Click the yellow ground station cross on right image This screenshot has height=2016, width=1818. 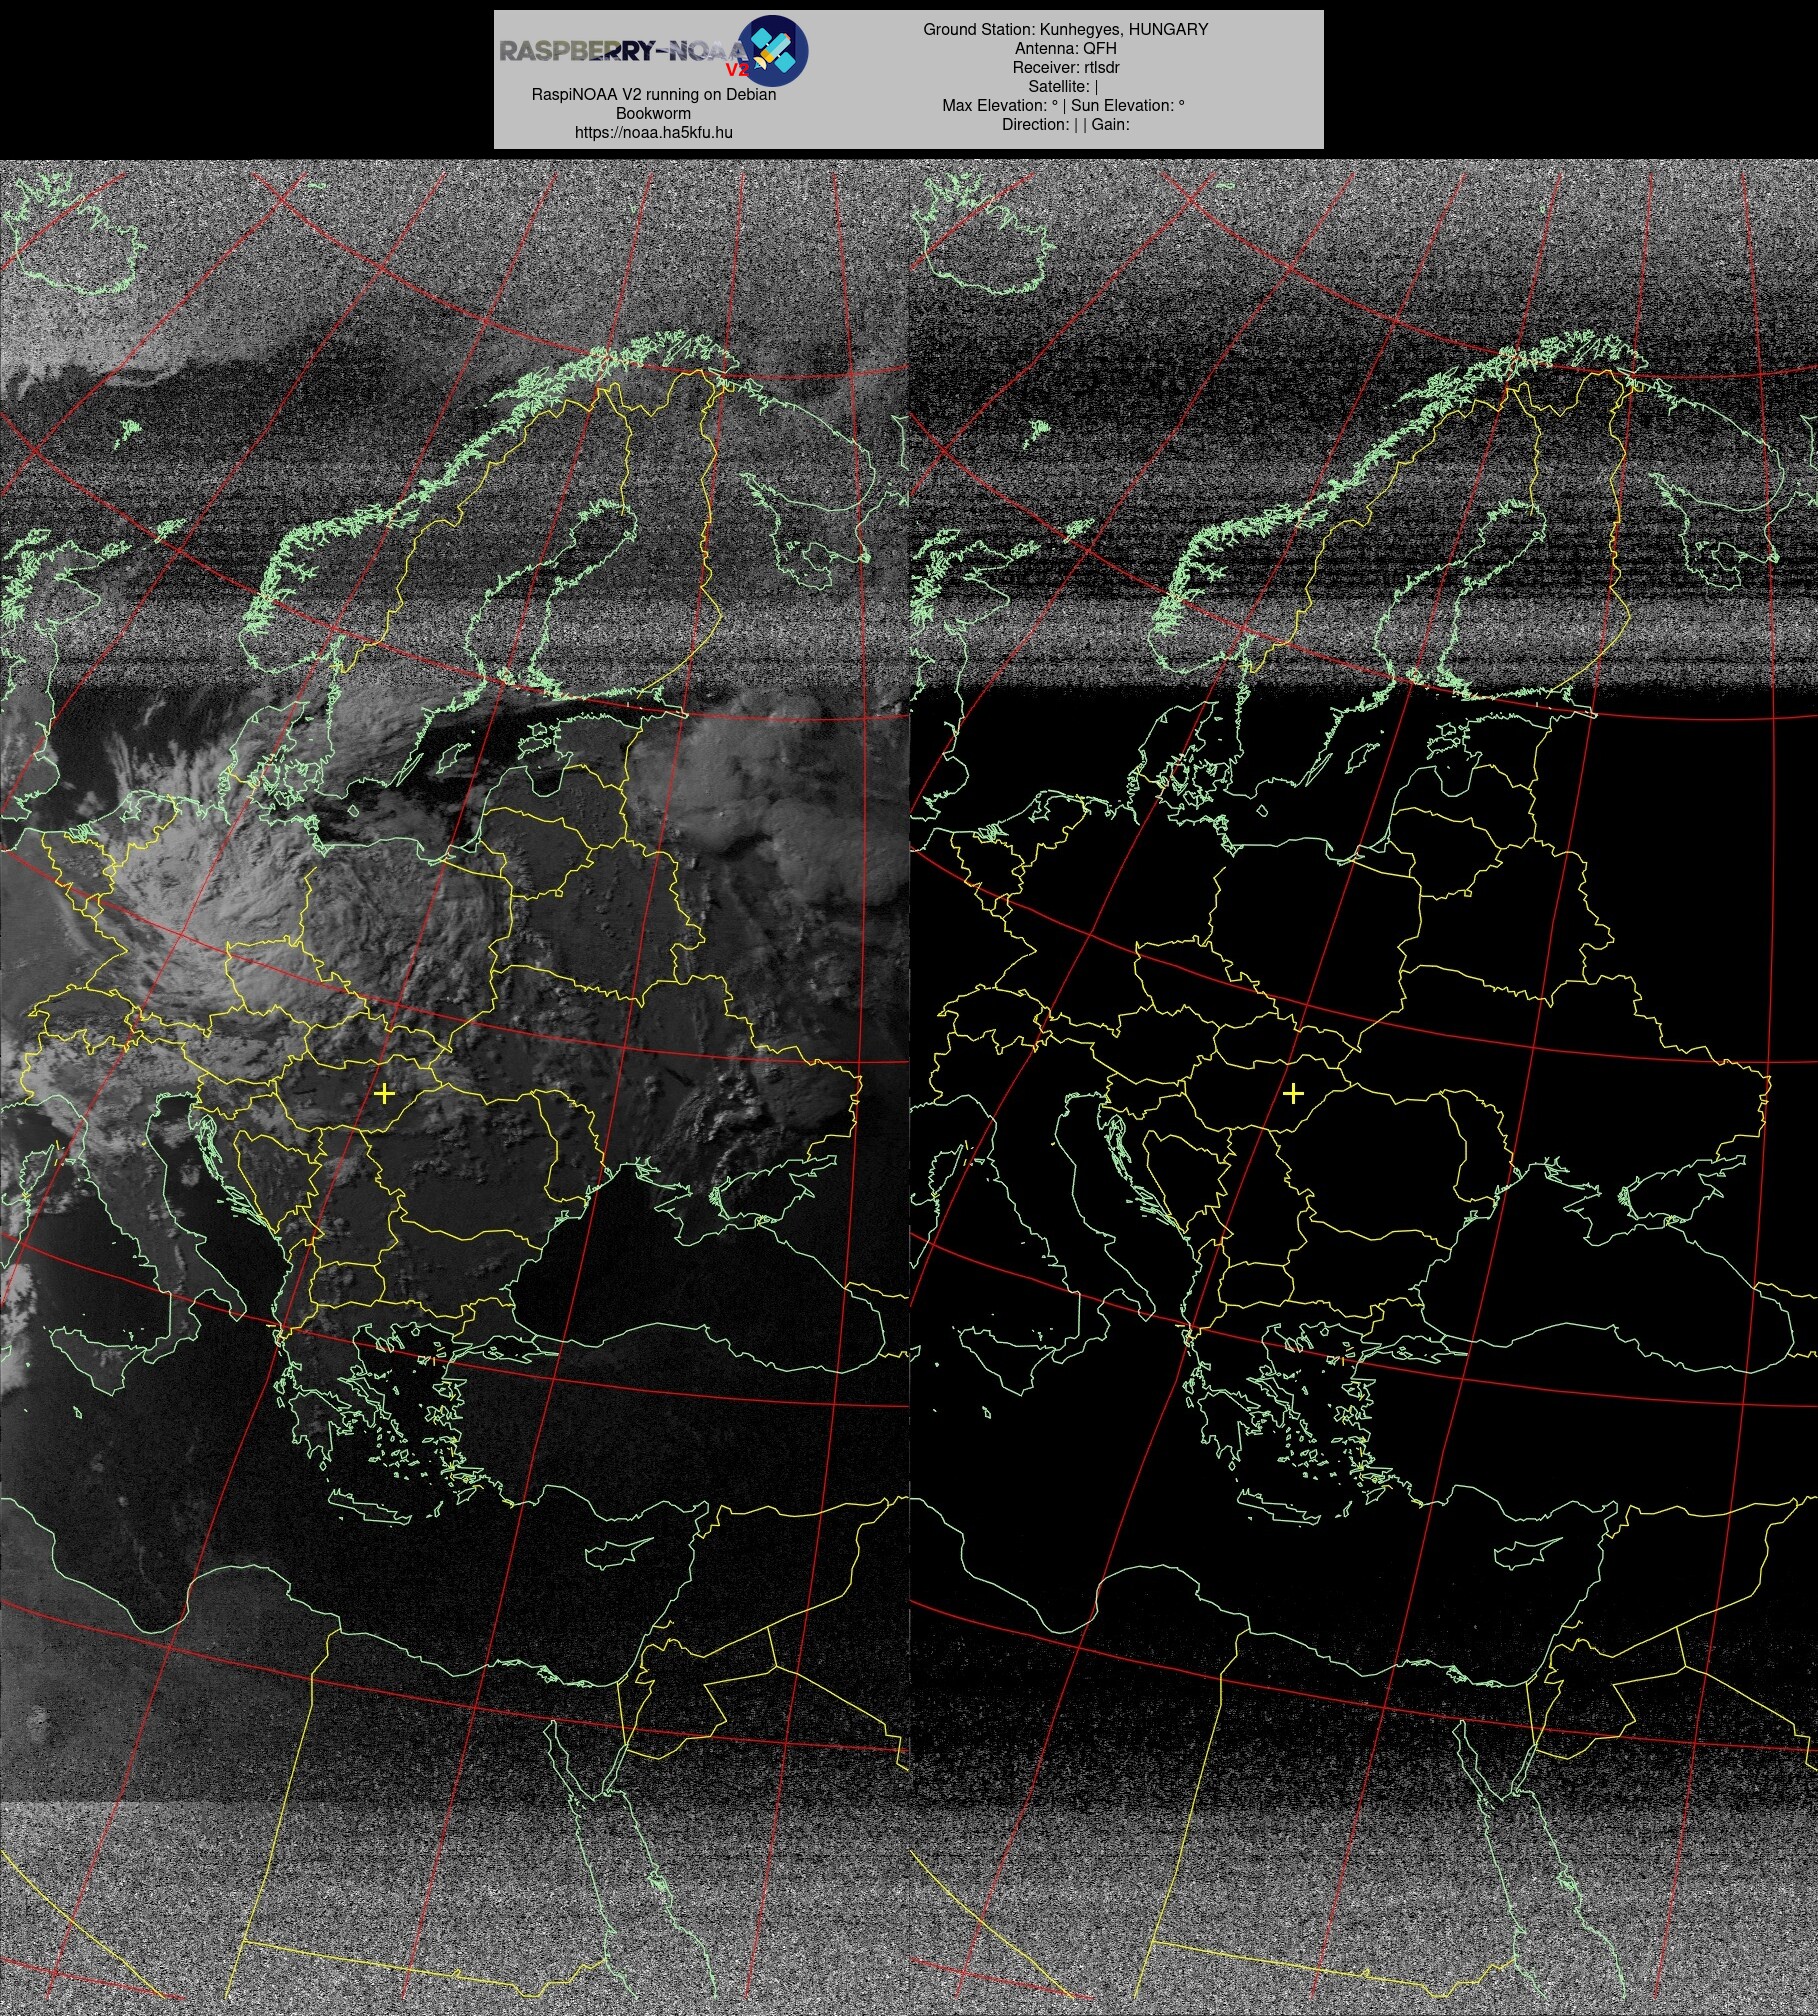click(x=1293, y=1093)
